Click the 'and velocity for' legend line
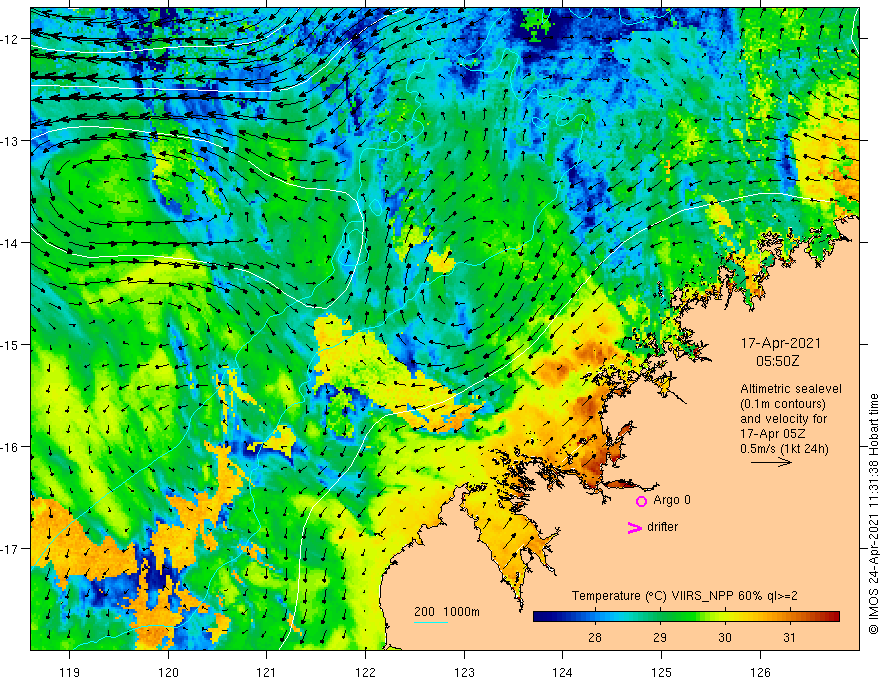Screen dimensions: 880x680 [783, 419]
